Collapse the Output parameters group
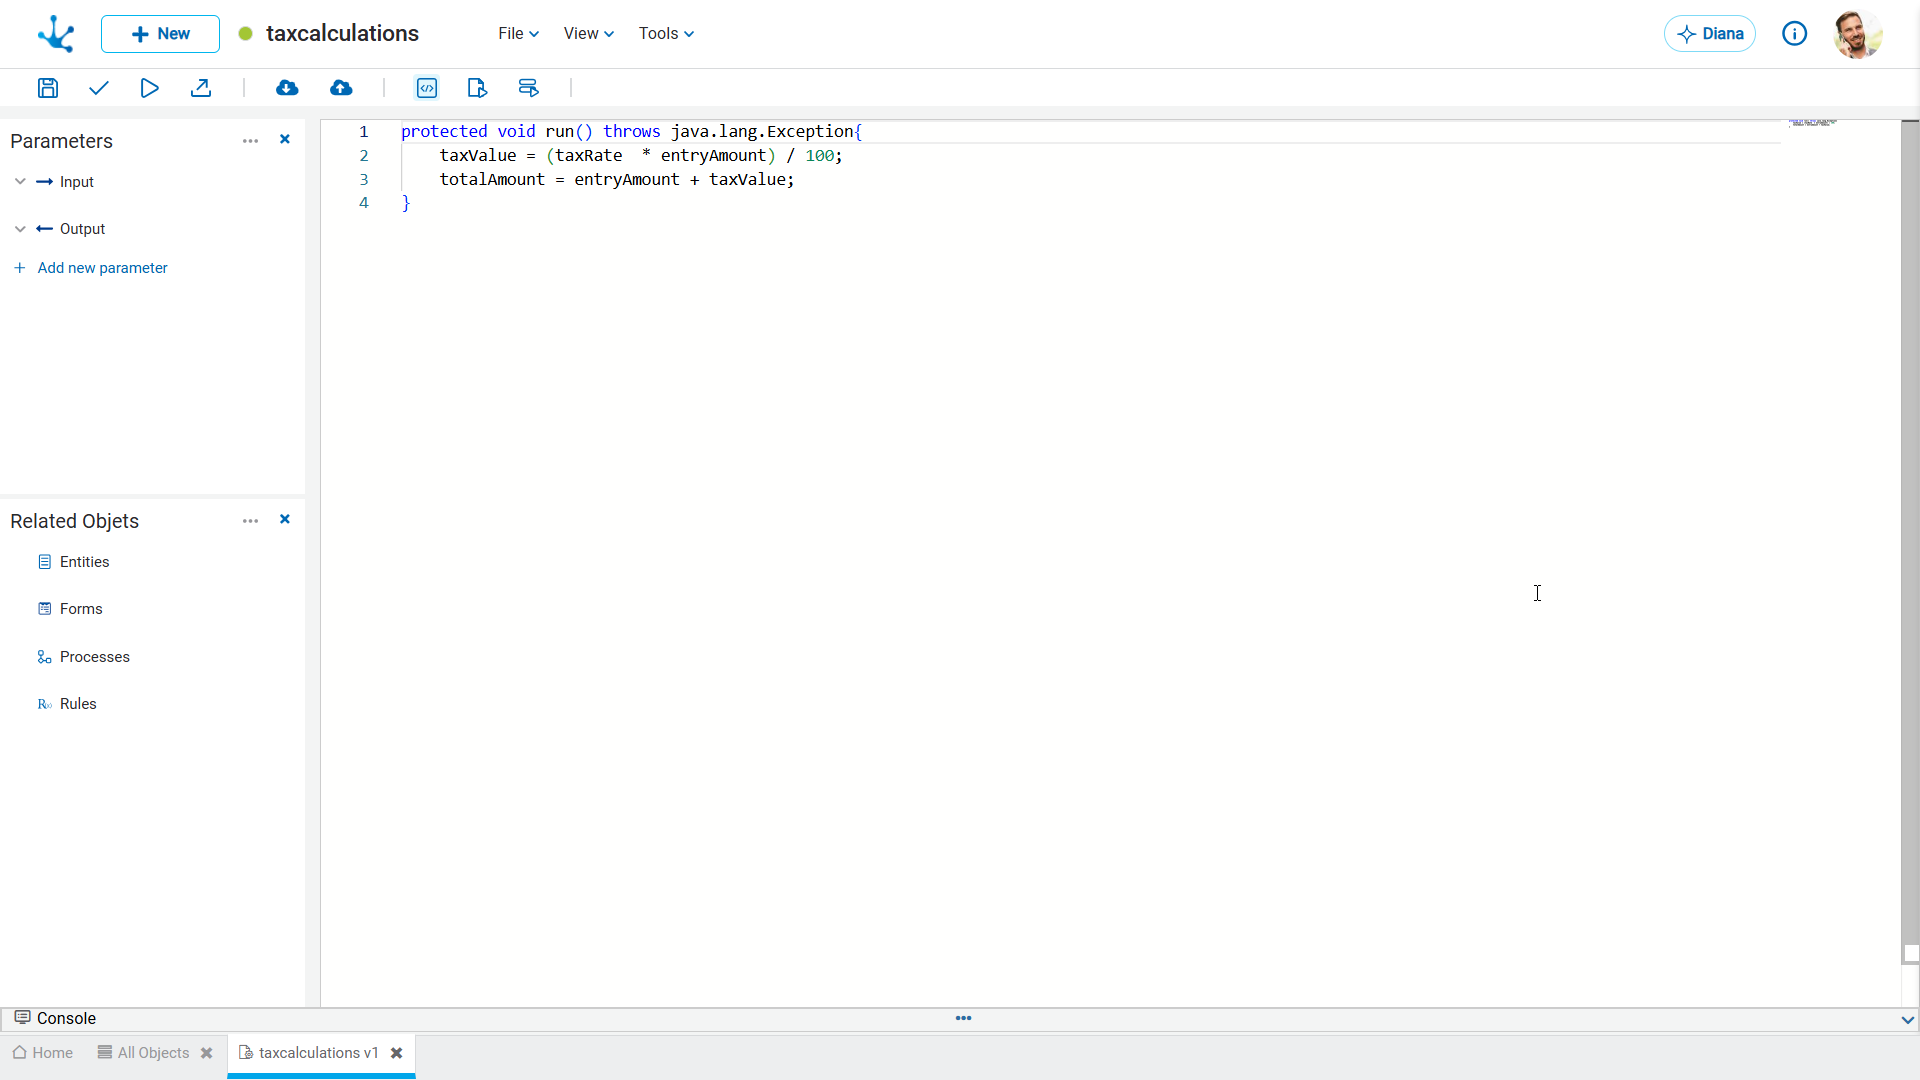This screenshot has height=1080, width=1920. tap(20, 229)
